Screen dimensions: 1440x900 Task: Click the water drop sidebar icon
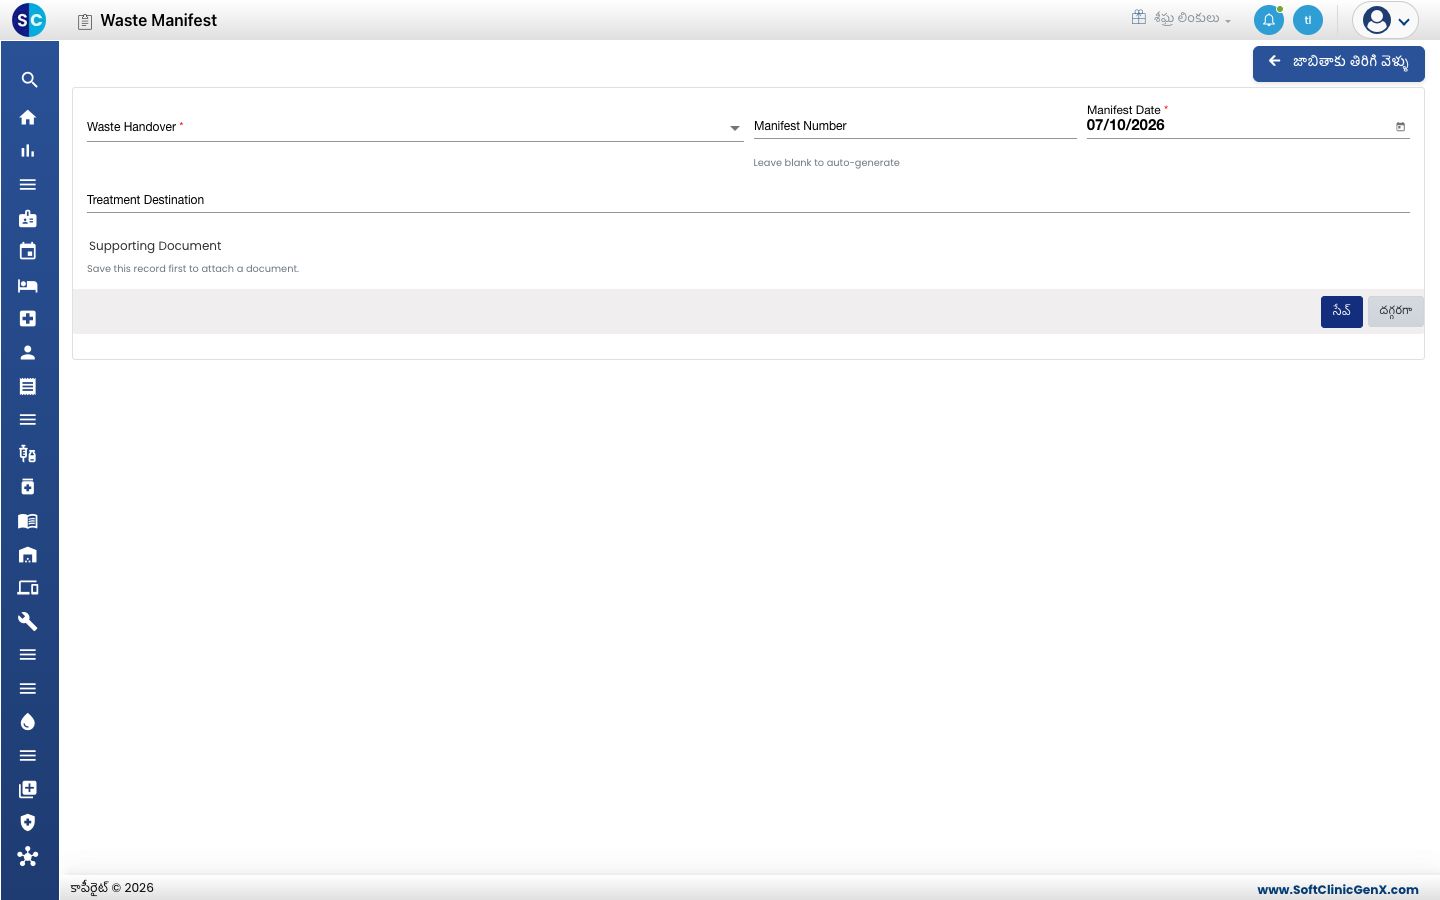coord(28,722)
